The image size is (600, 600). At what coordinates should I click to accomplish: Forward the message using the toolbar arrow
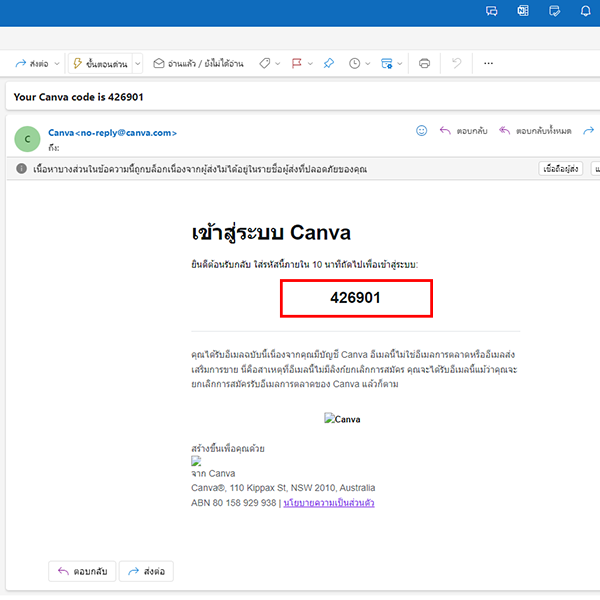(32, 64)
